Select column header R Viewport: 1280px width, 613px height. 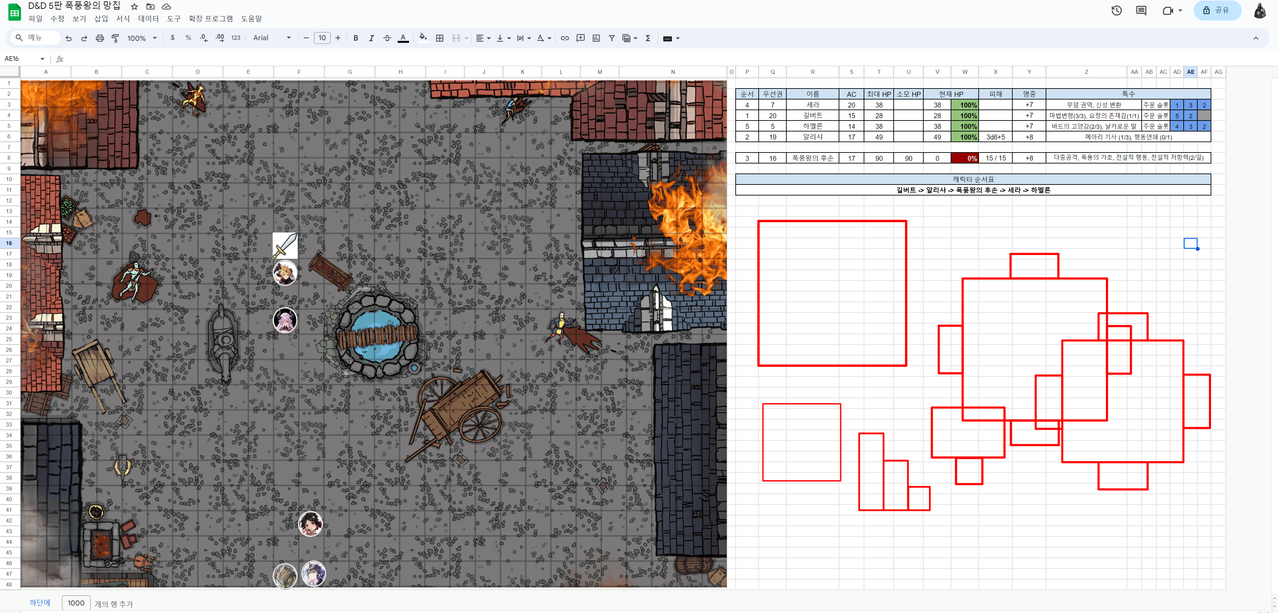click(812, 72)
